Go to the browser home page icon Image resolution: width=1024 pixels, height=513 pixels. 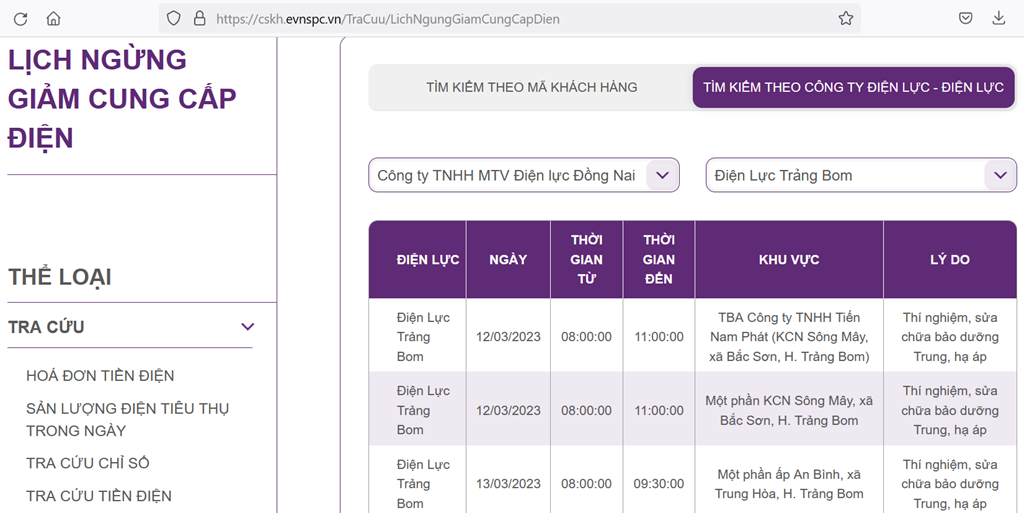(x=54, y=18)
